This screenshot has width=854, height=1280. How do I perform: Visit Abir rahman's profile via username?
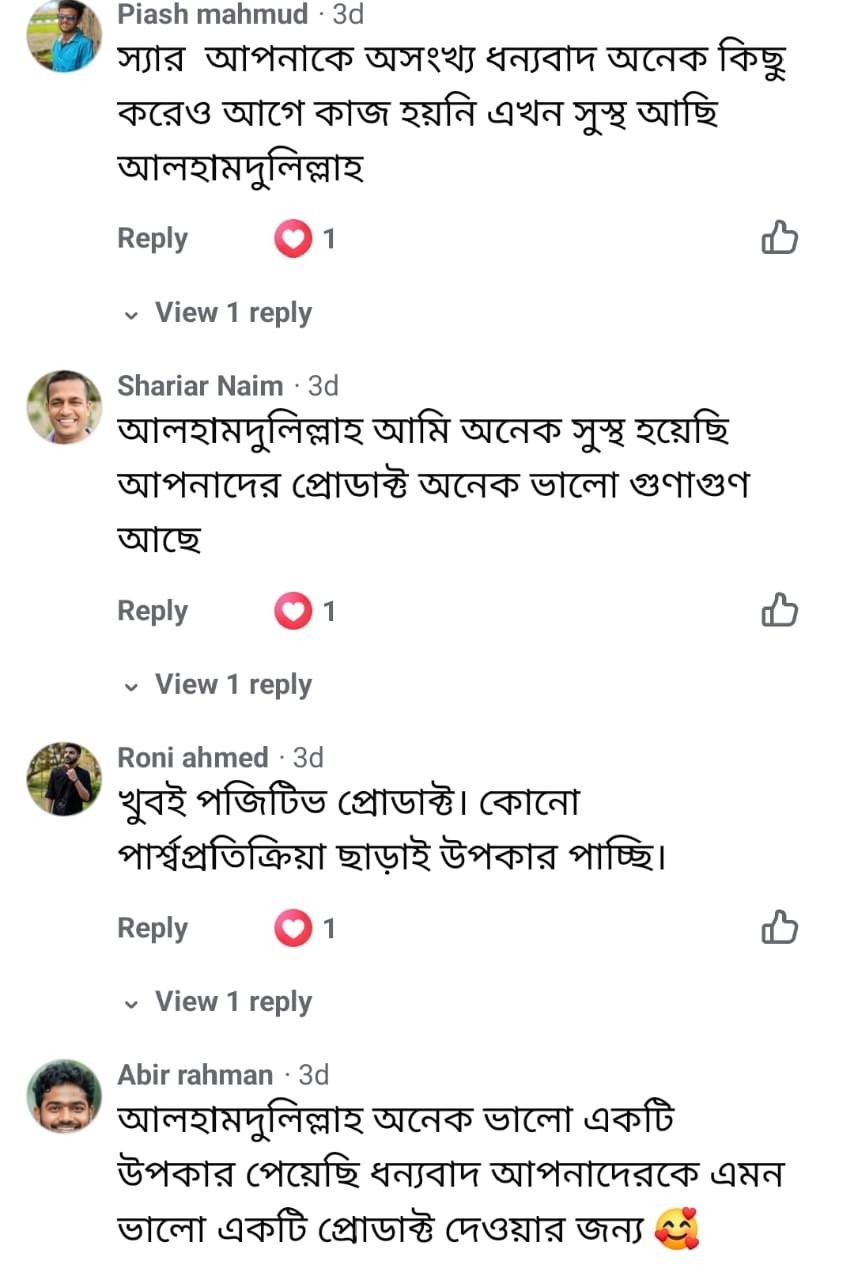tap(195, 1075)
